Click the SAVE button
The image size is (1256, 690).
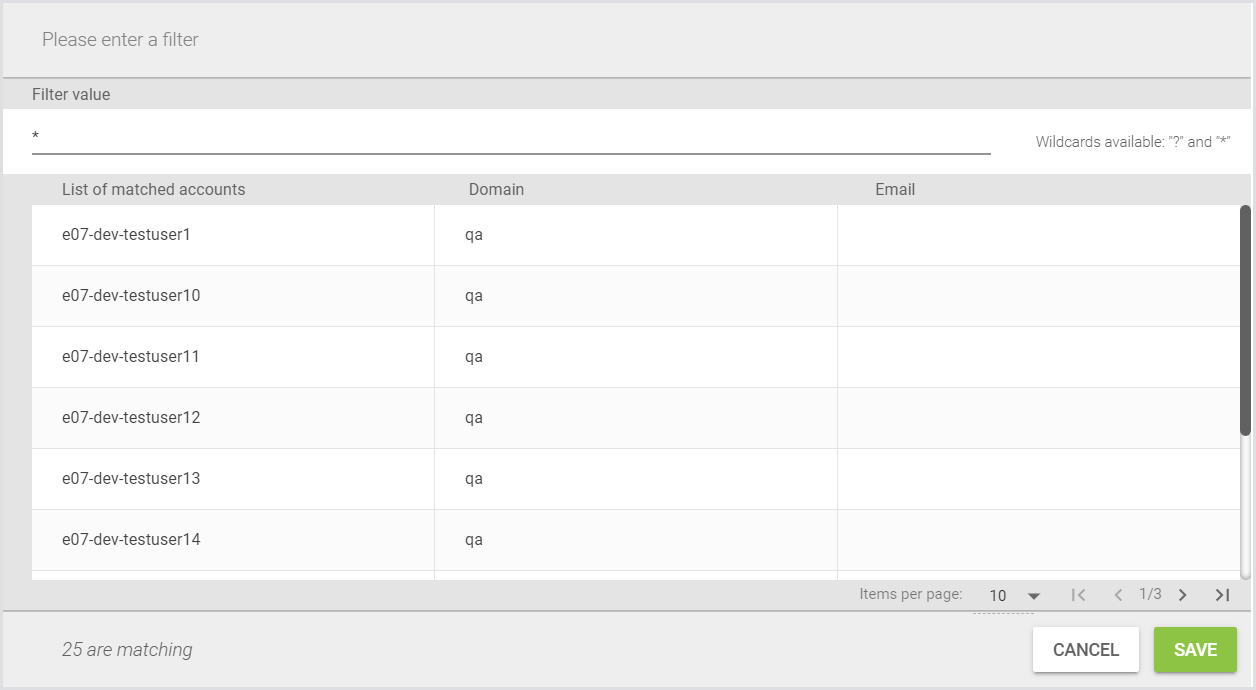[1195, 650]
